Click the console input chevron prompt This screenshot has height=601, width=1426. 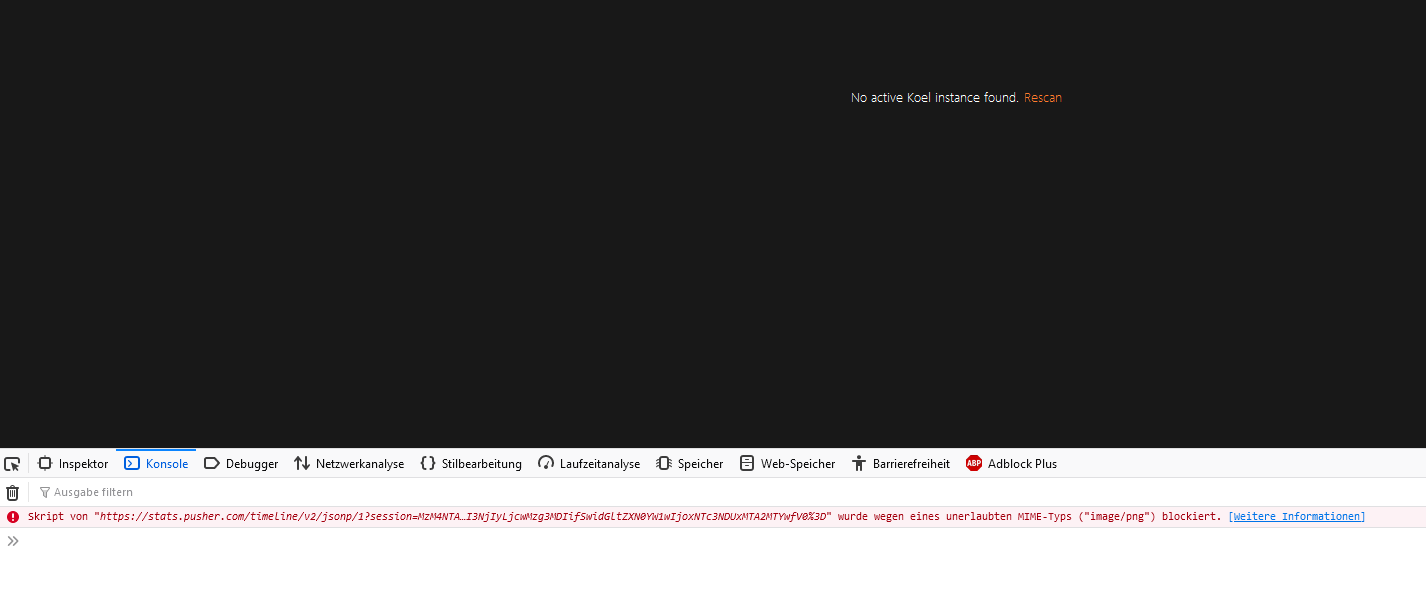12,541
